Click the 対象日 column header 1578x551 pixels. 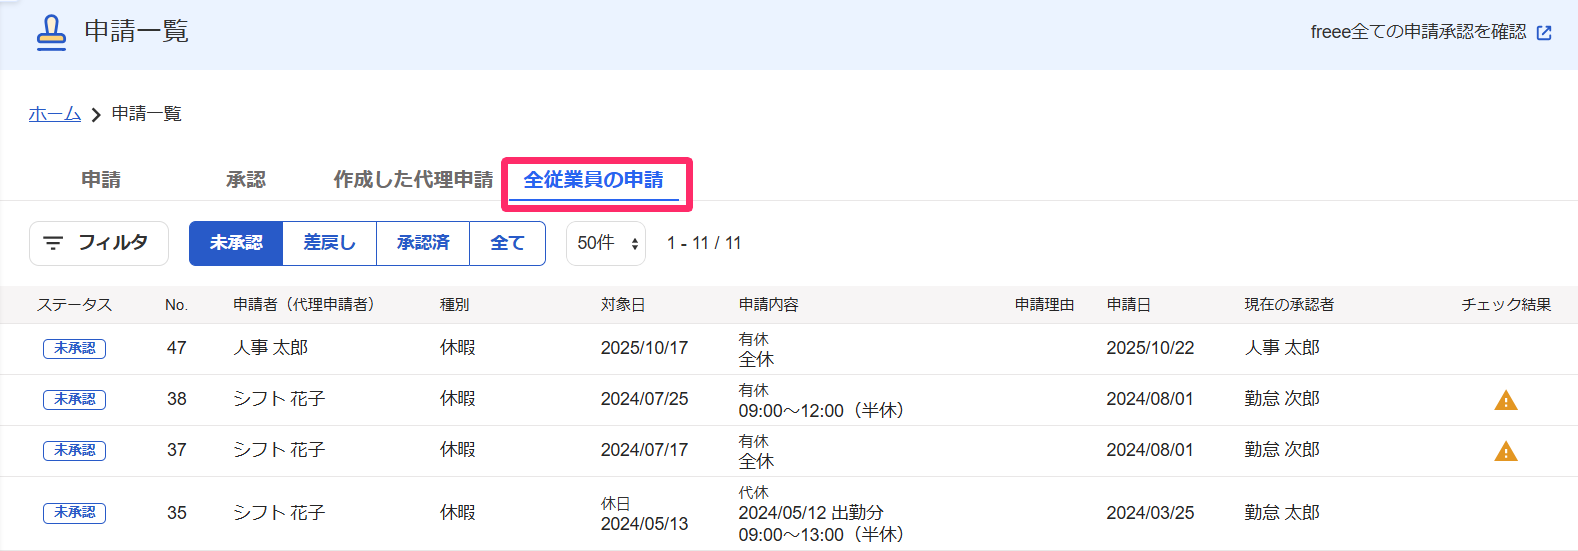623,305
